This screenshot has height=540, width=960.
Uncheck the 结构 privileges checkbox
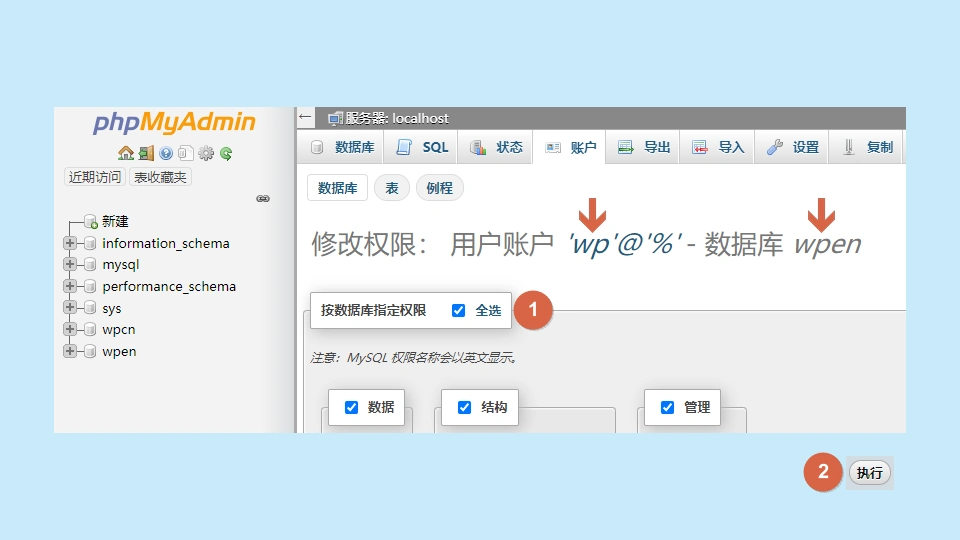pos(465,407)
